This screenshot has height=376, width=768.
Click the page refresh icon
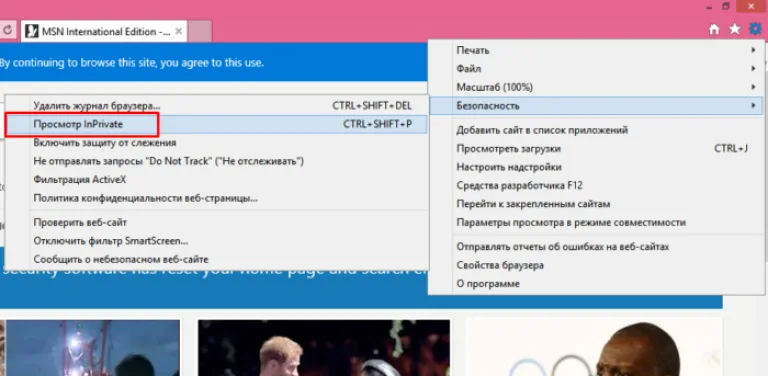[x=7, y=30]
